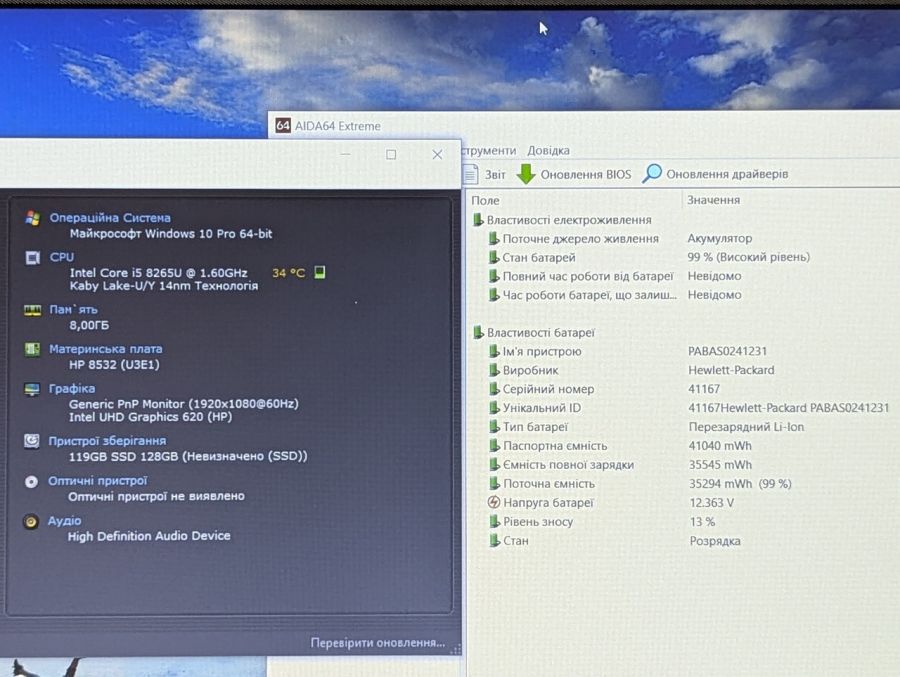Click the Оновлення BIOS toolbar button label
This screenshot has width=900, height=677.
coord(585,174)
